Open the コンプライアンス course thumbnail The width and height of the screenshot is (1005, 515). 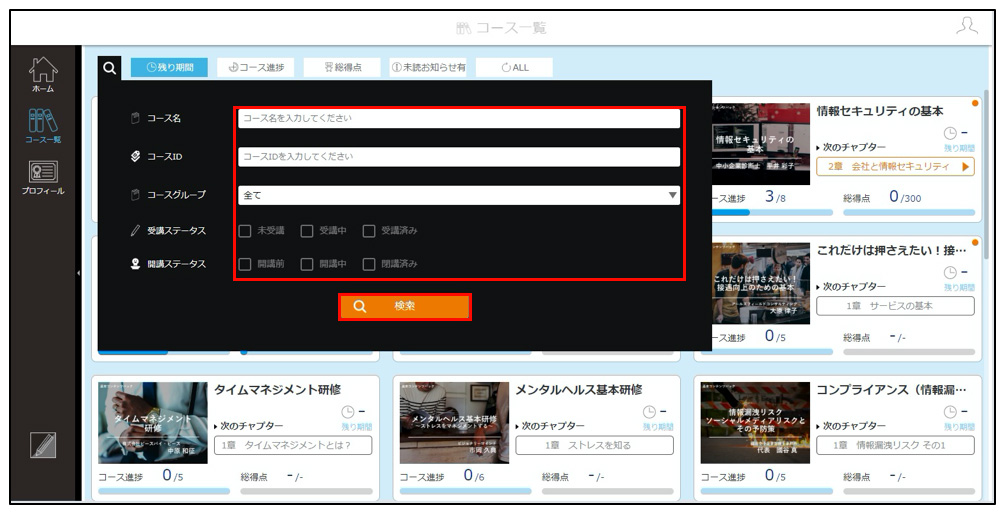pyautogui.click(x=756, y=423)
